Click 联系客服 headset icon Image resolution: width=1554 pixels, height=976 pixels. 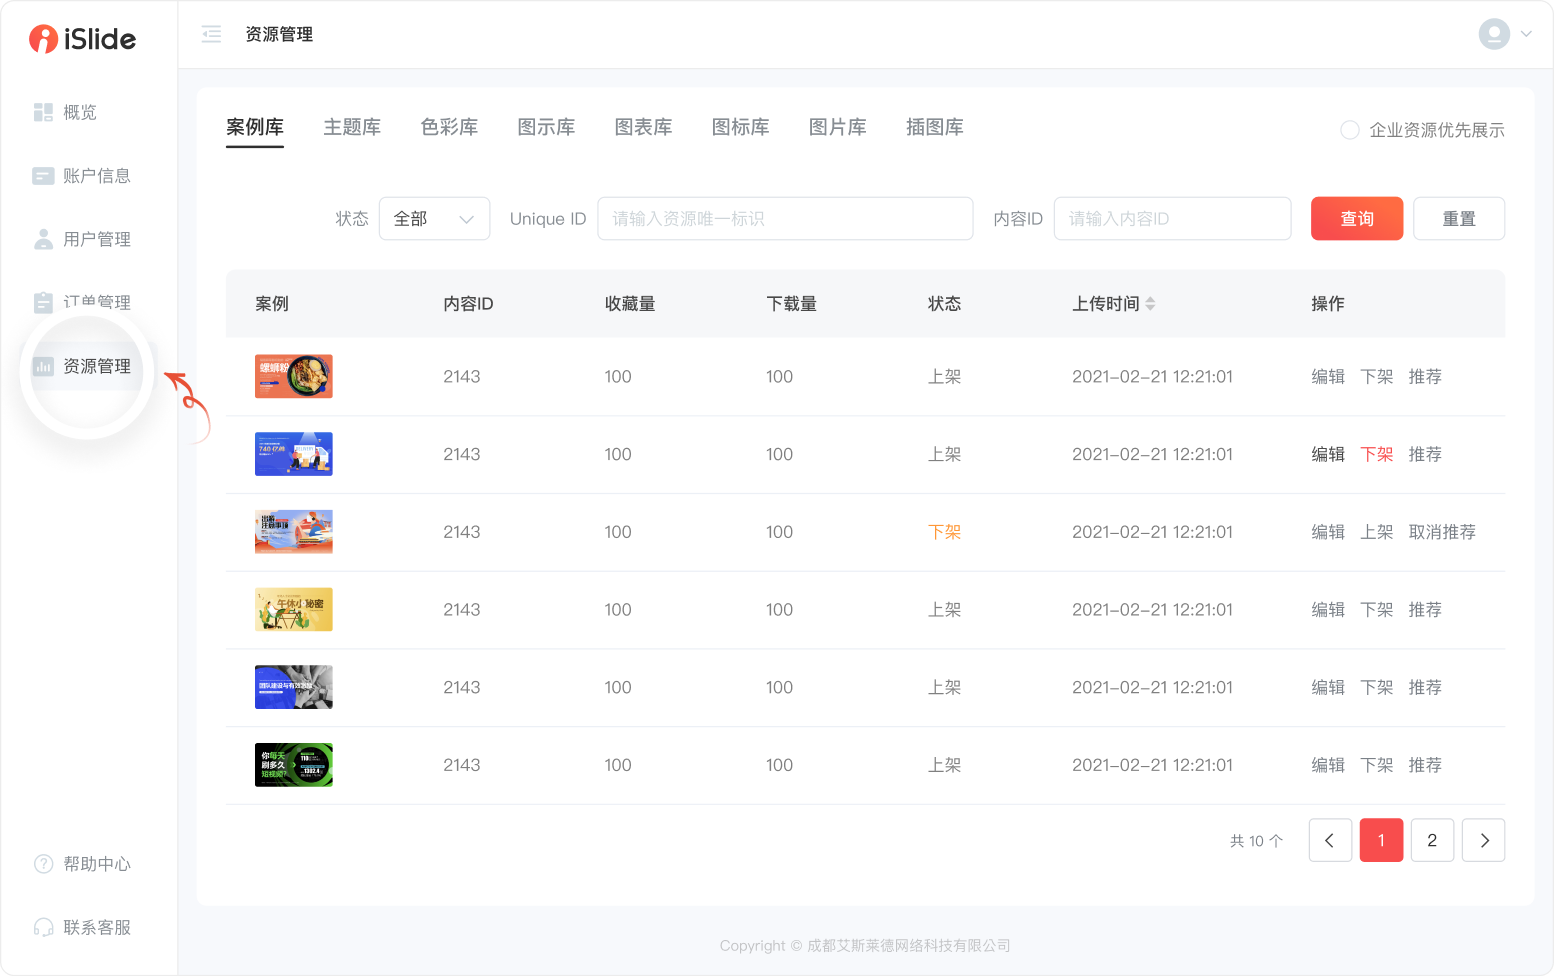click(43, 927)
